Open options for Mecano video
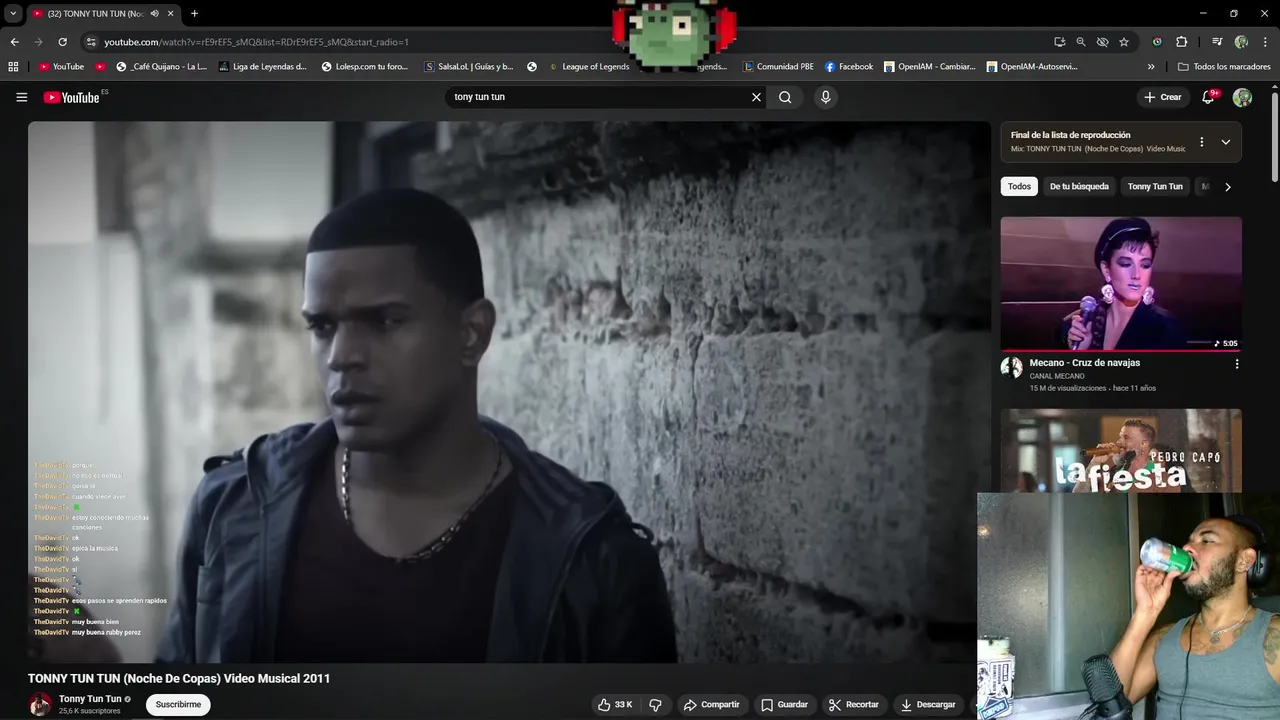This screenshot has height=720, width=1280. 1236,364
